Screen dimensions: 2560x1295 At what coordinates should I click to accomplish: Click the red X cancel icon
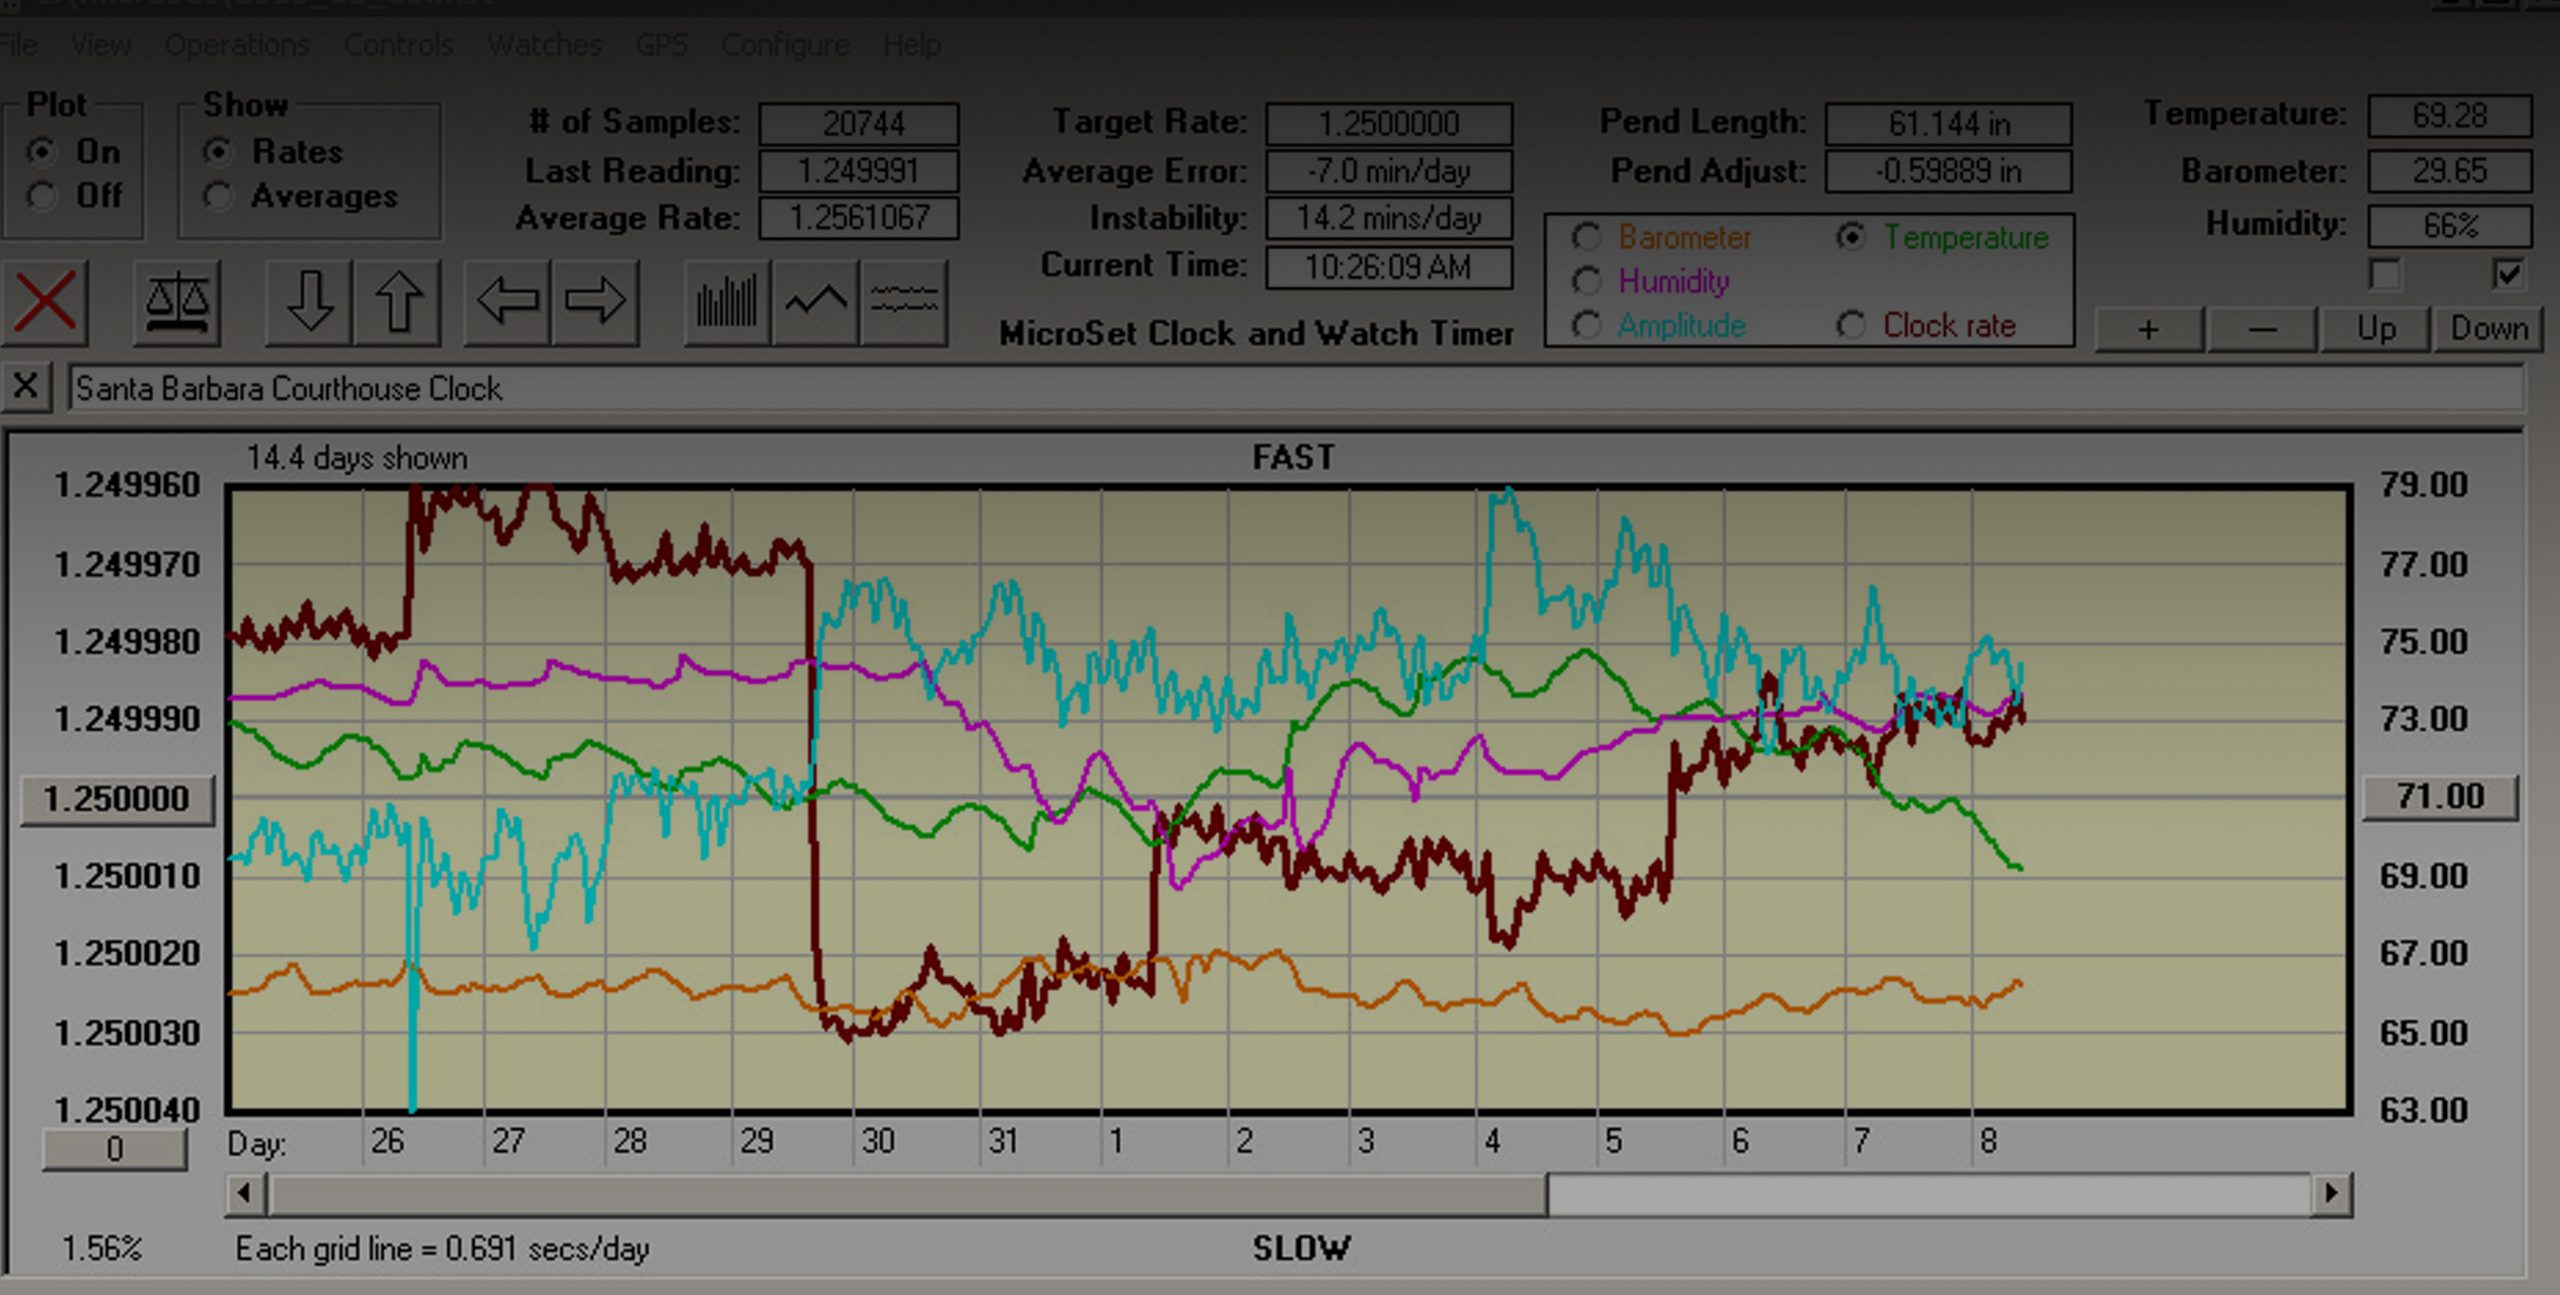tap(46, 302)
